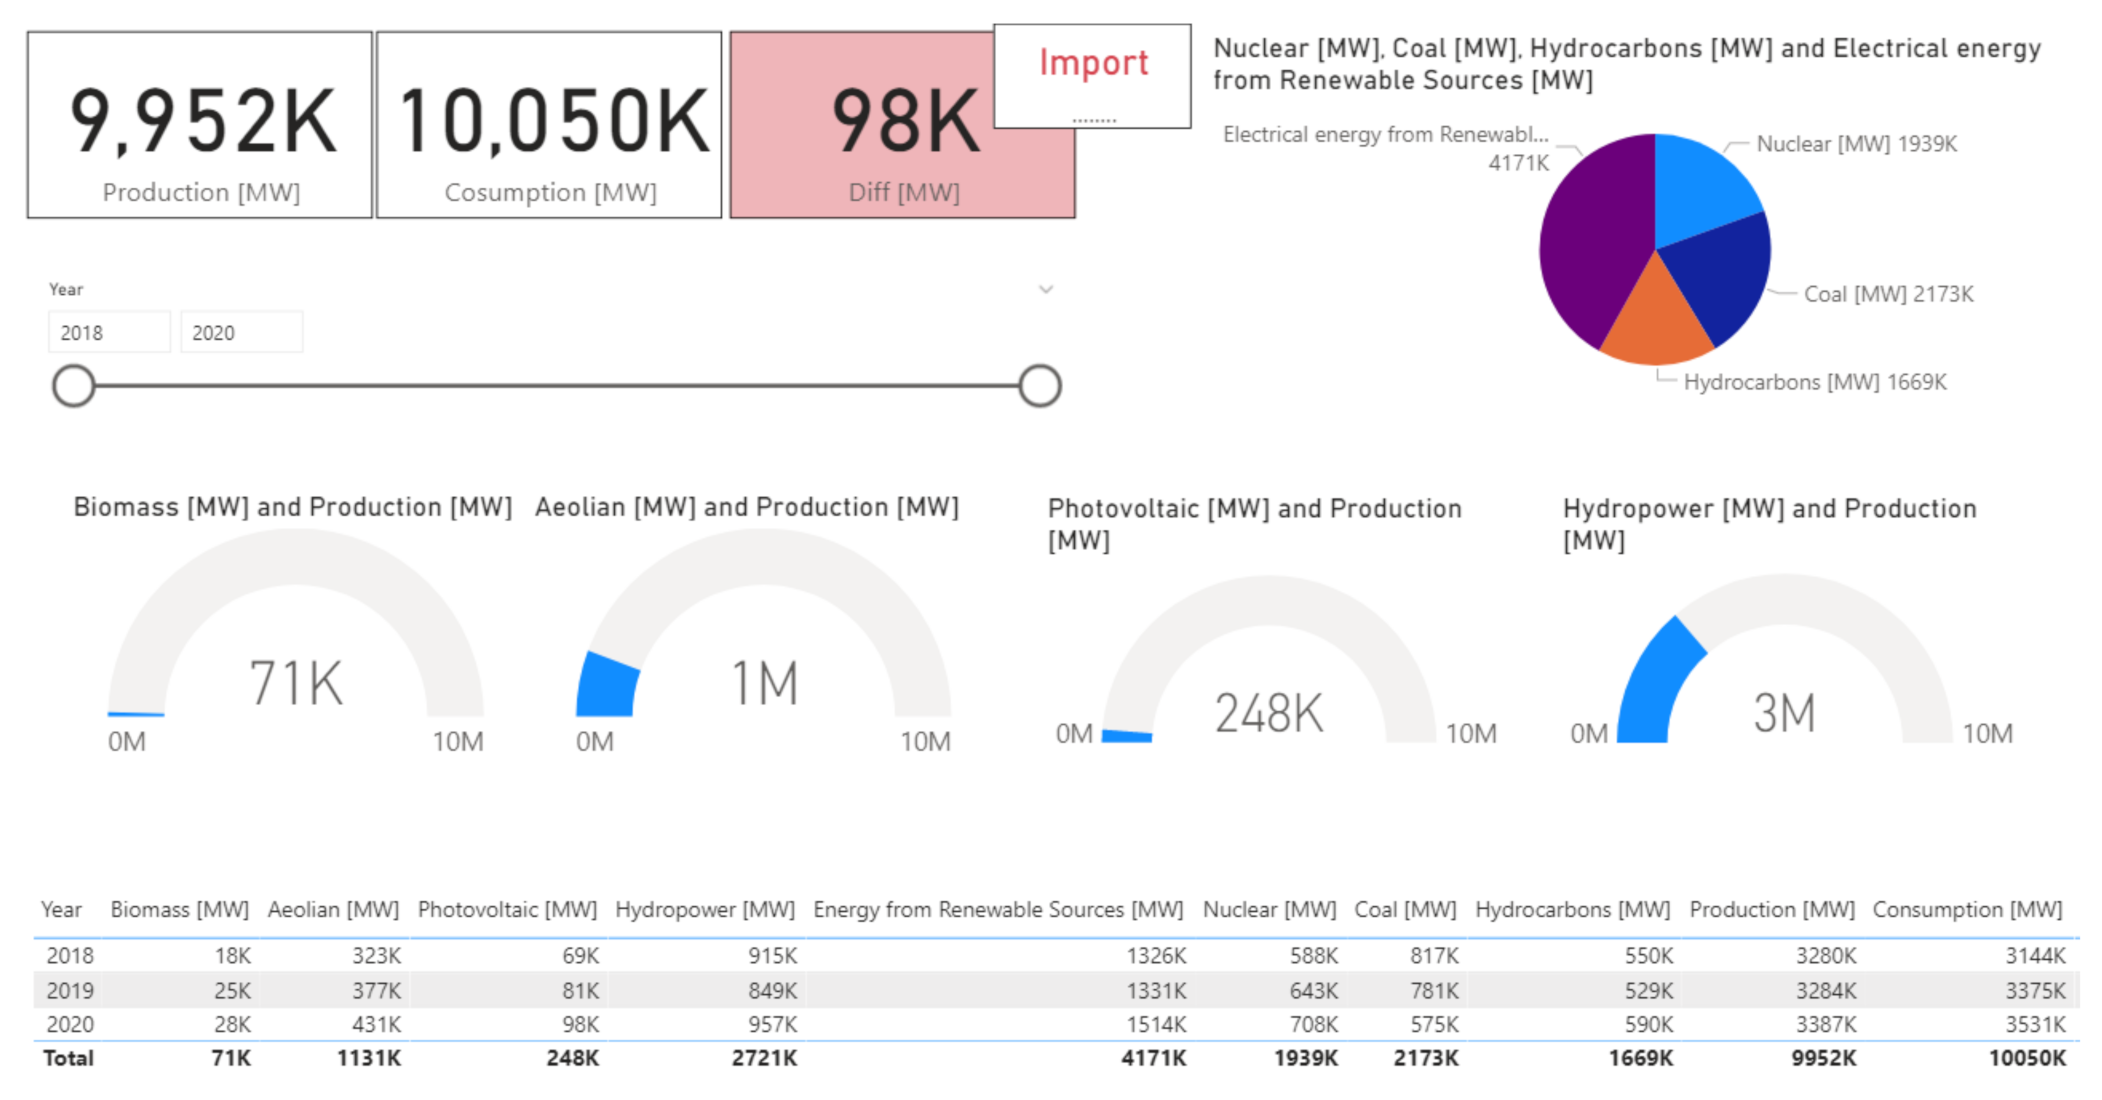Select the 2019 row in table
Image resolution: width=2102 pixels, height=1100 pixels.
70,990
